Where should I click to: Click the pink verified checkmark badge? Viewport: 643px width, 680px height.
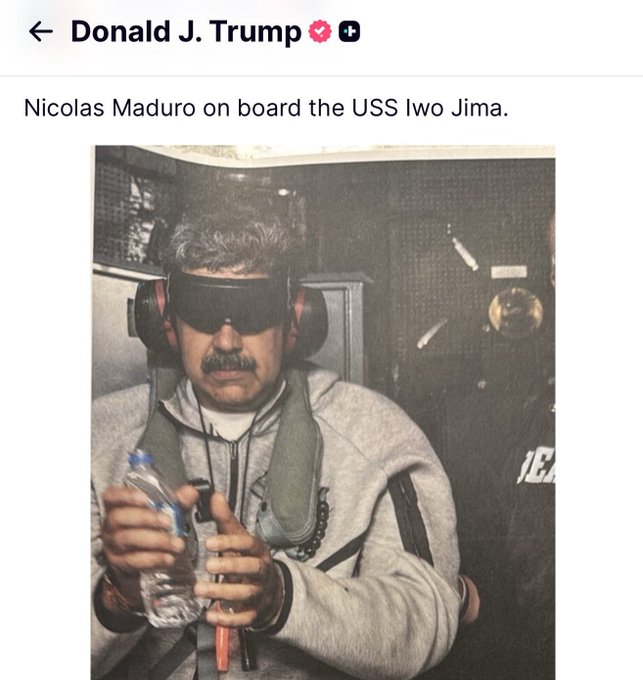coord(320,32)
